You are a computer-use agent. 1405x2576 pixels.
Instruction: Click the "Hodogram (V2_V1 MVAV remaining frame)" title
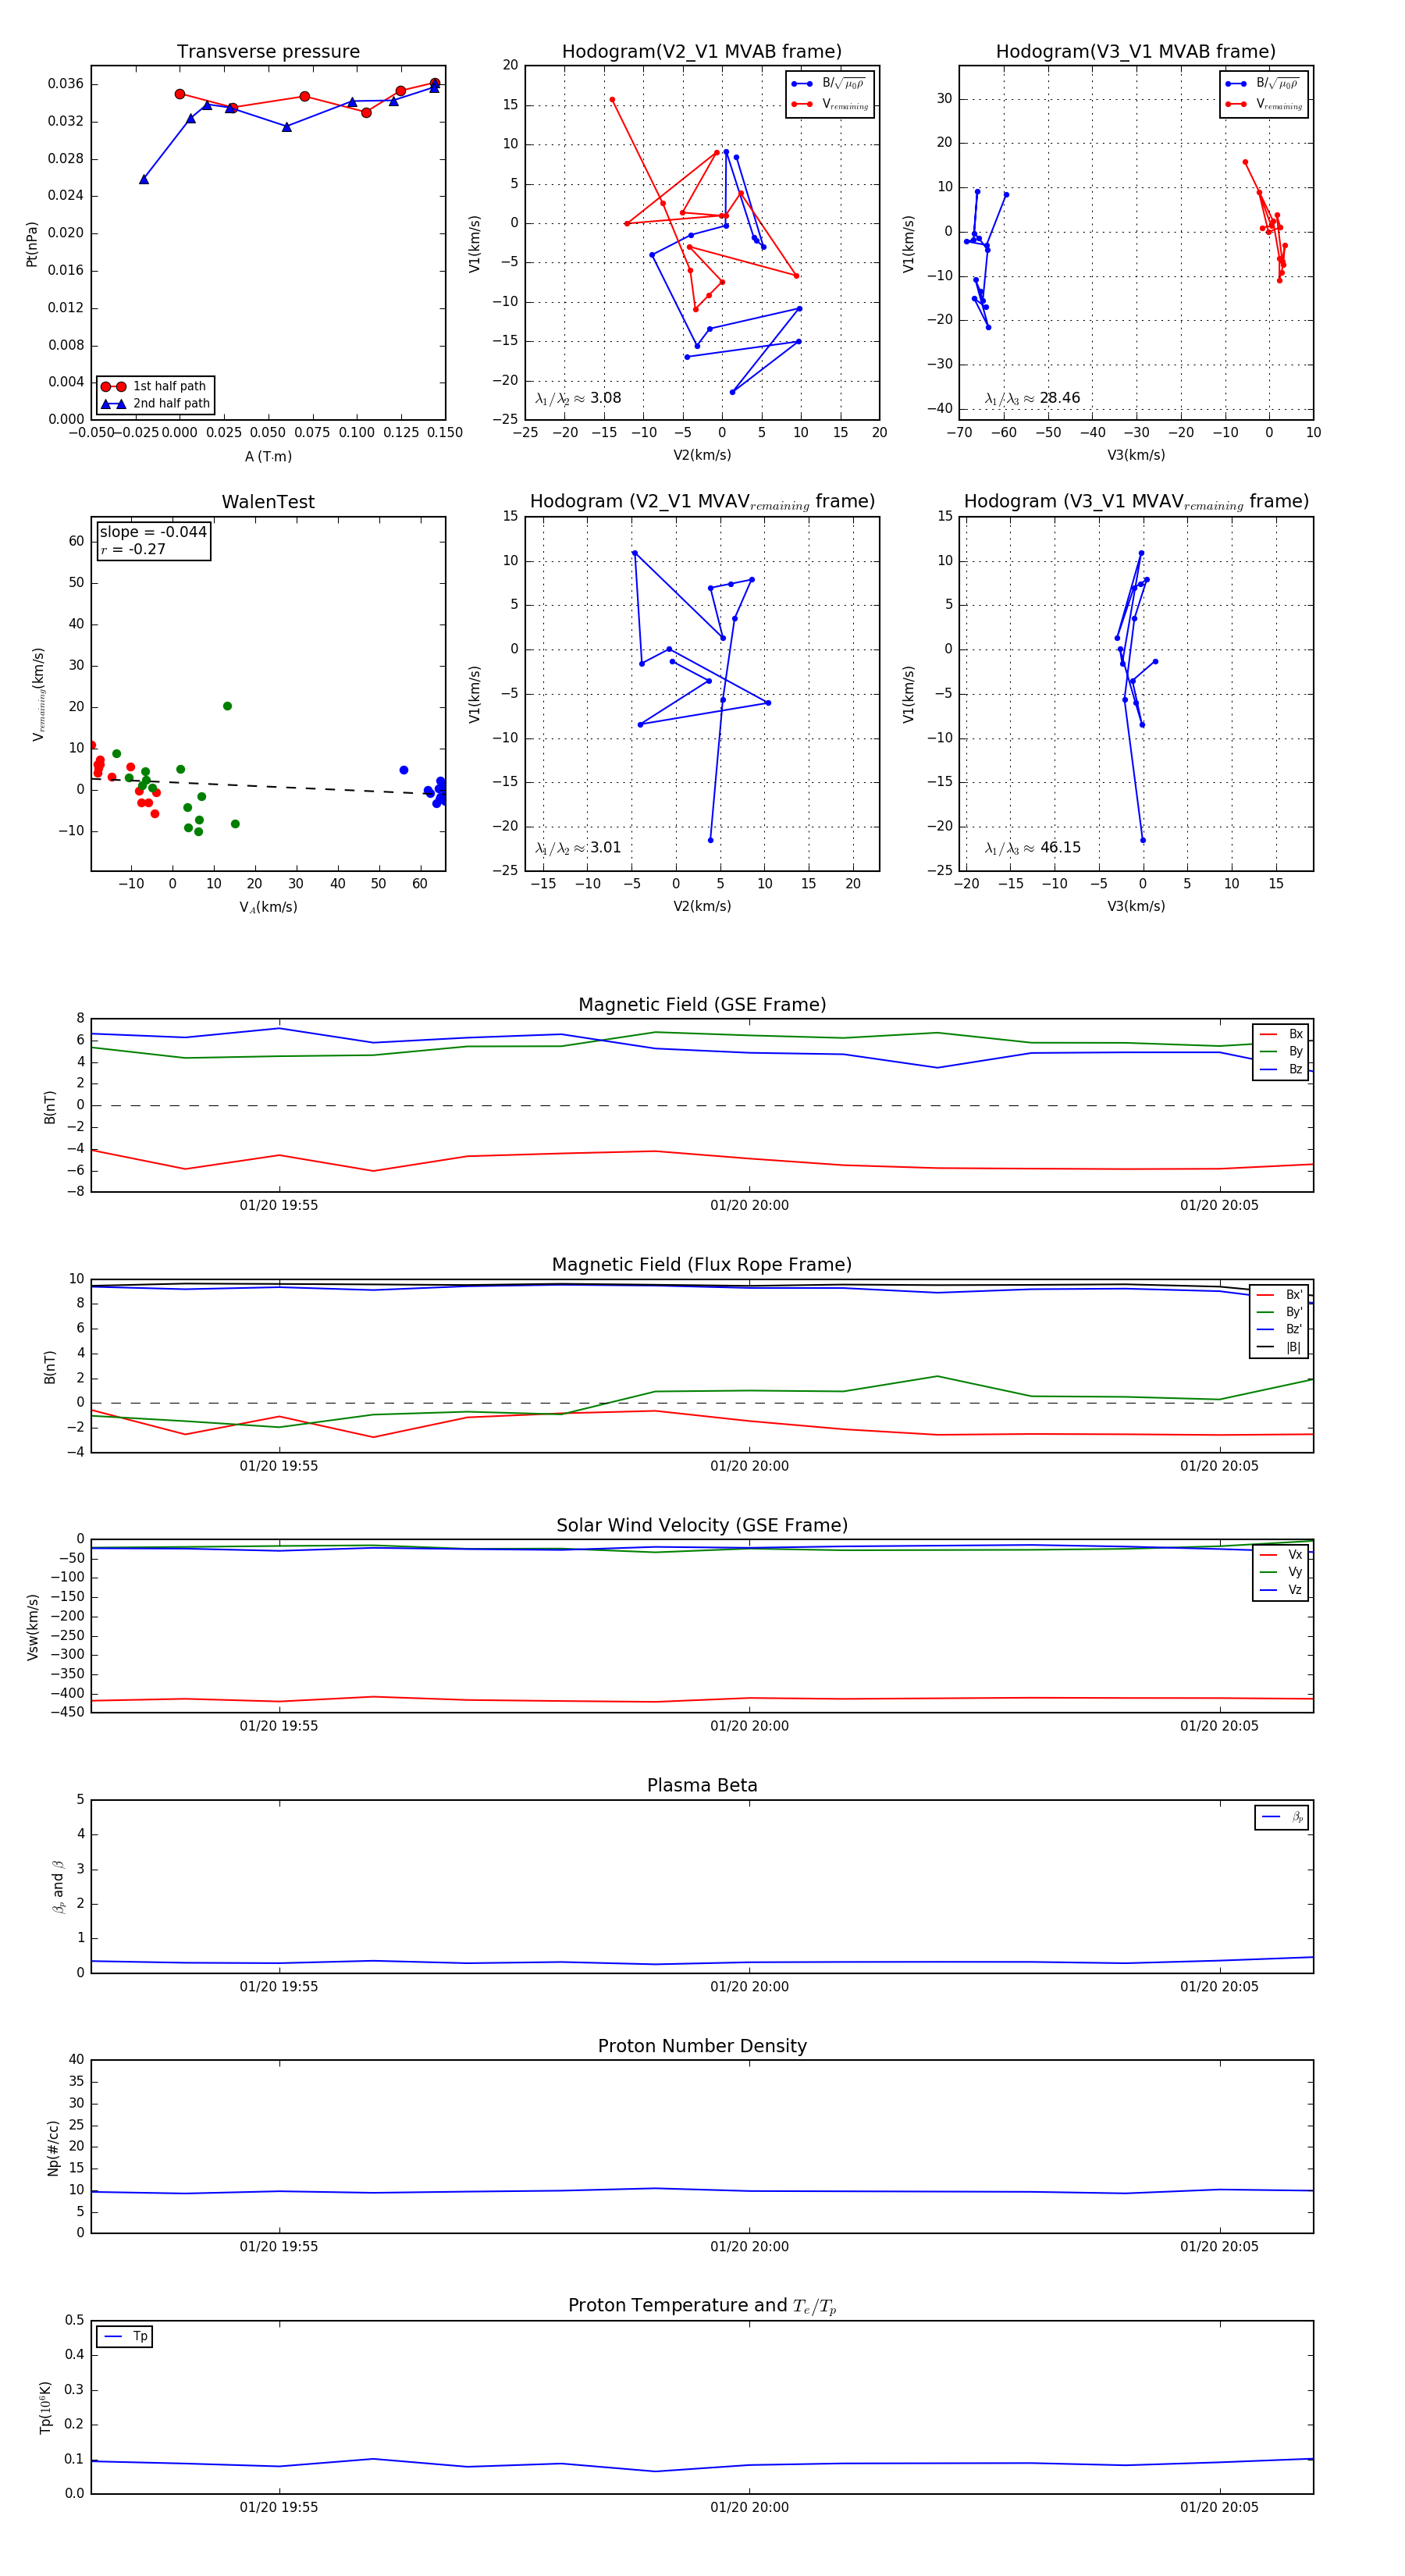[x=702, y=502]
